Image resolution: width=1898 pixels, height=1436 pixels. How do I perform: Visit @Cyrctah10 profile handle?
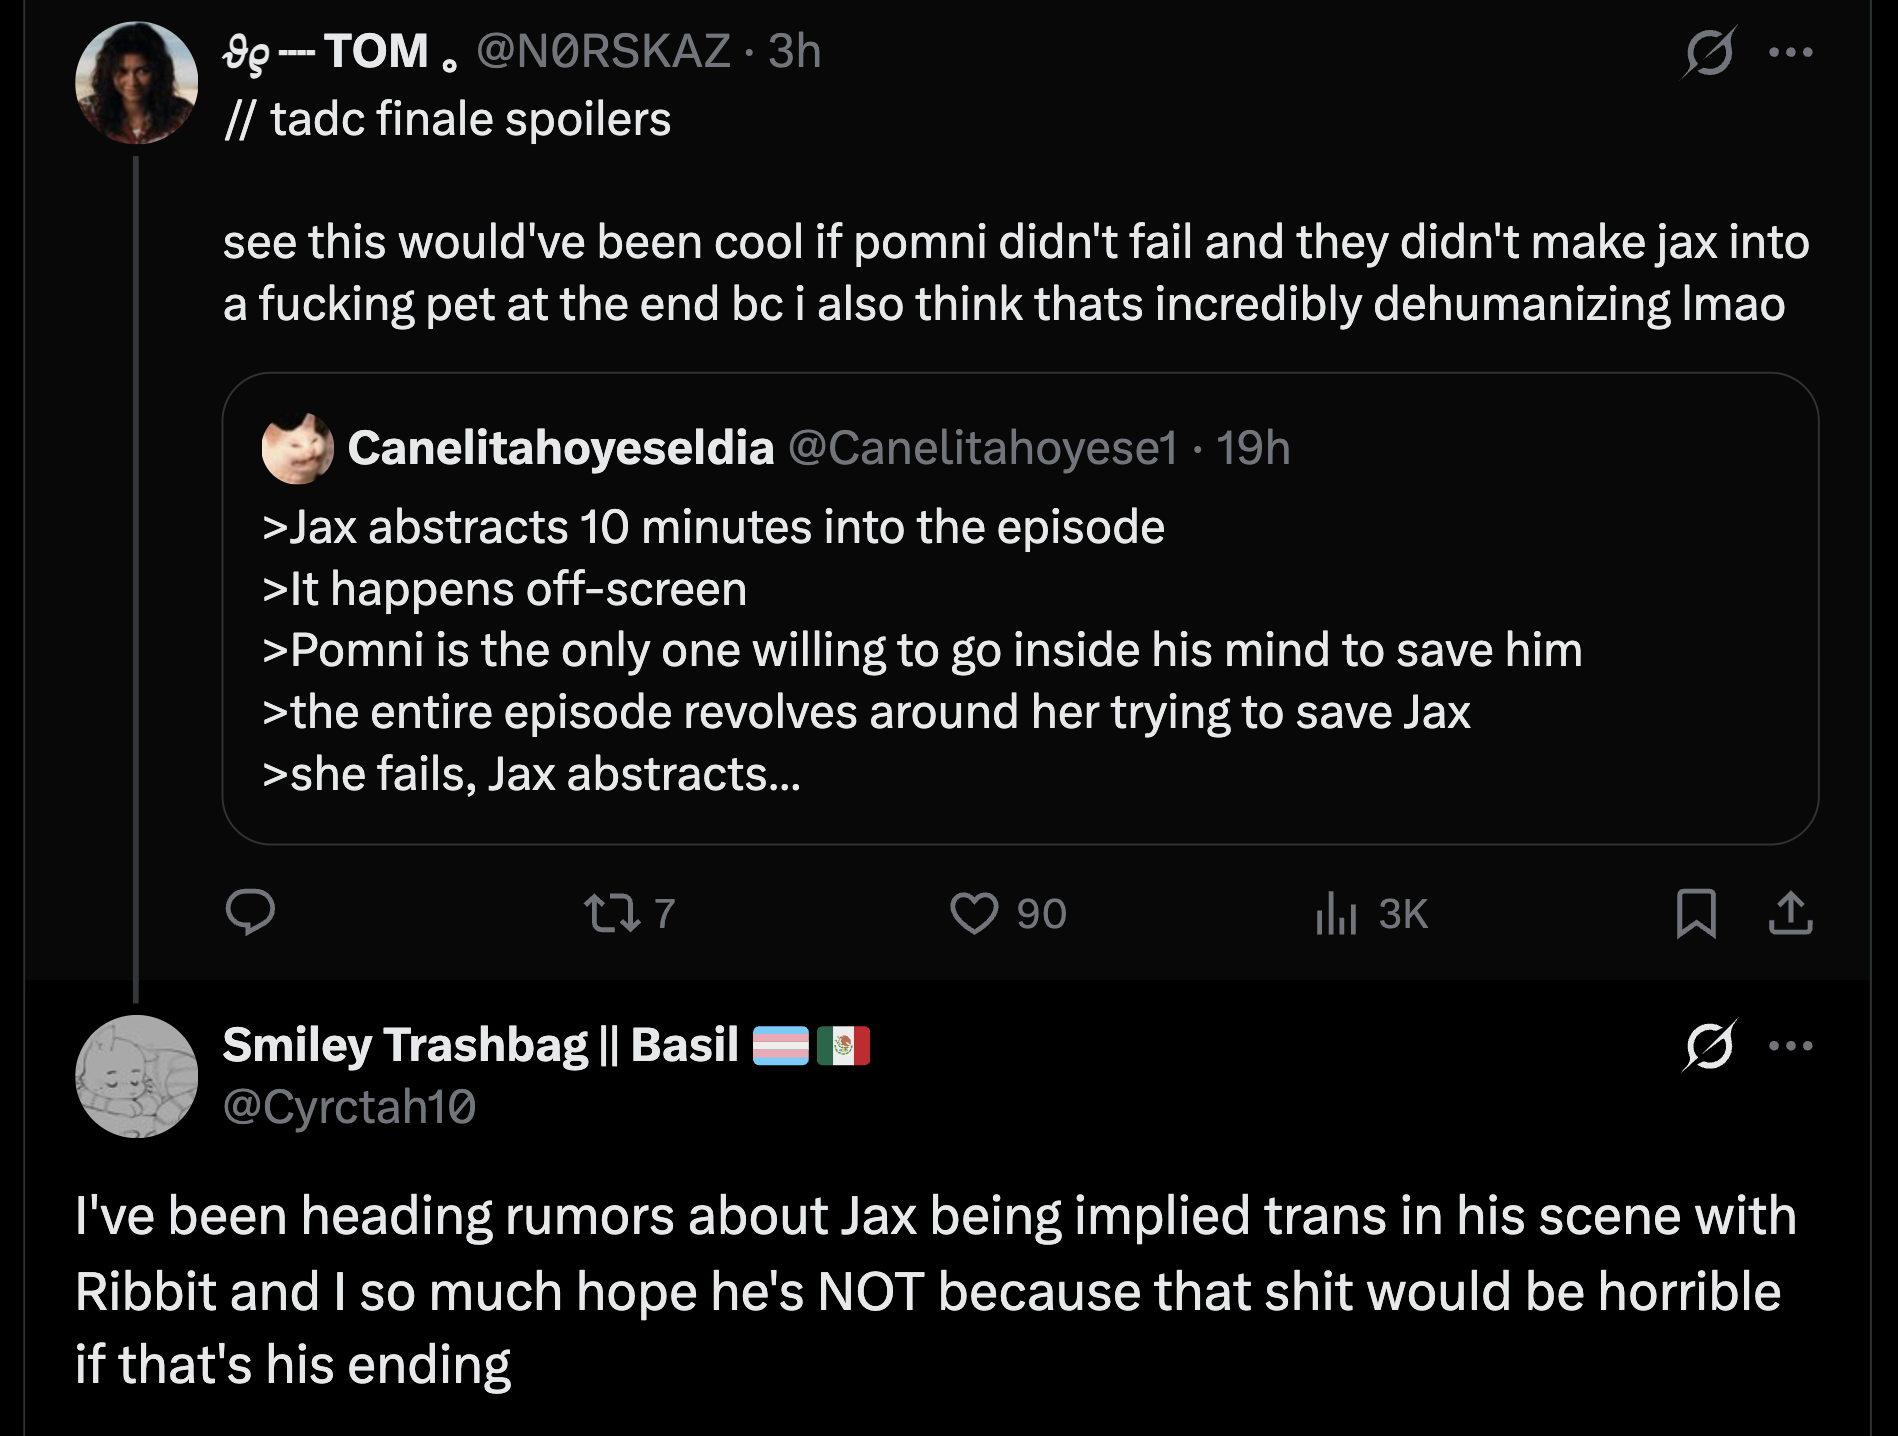[349, 1107]
